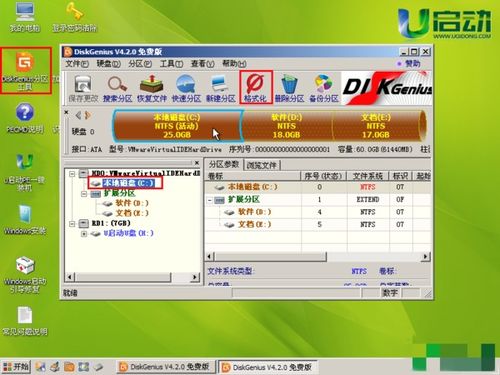
Task: Click the 保存更改 save changes icon
Action: 83,88
